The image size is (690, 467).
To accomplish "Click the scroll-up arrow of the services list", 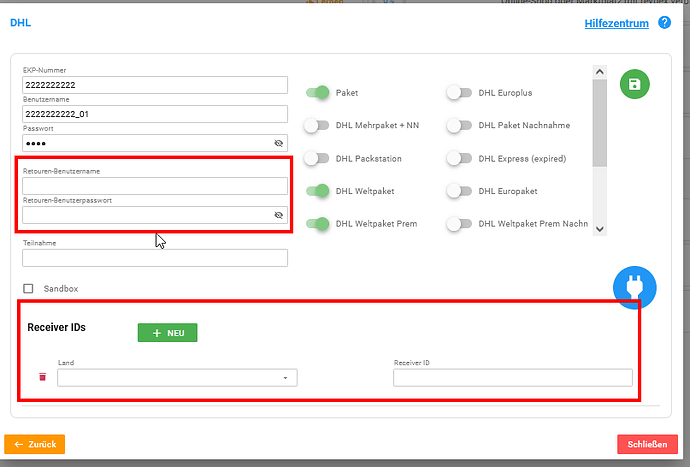I will pyautogui.click(x=599, y=72).
